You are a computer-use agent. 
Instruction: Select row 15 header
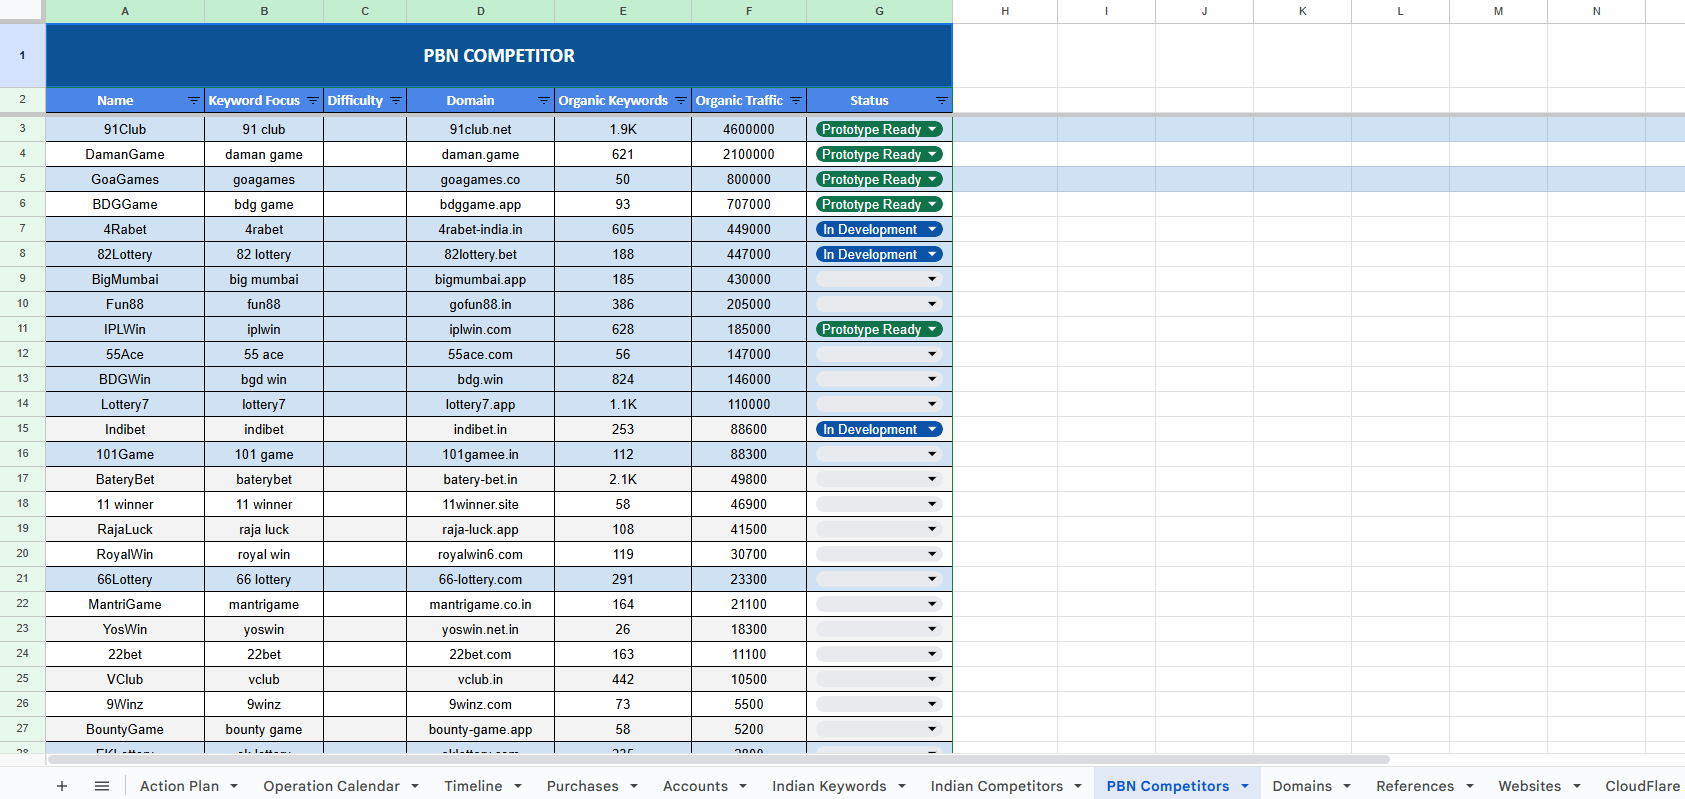click(22, 429)
